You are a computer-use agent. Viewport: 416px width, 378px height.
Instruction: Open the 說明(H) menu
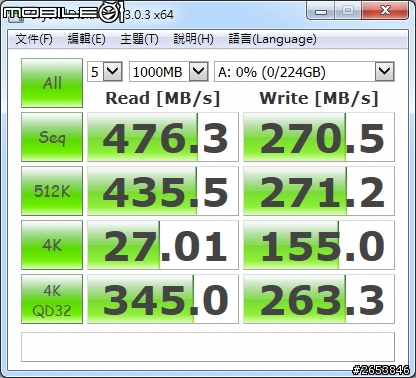(x=193, y=39)
